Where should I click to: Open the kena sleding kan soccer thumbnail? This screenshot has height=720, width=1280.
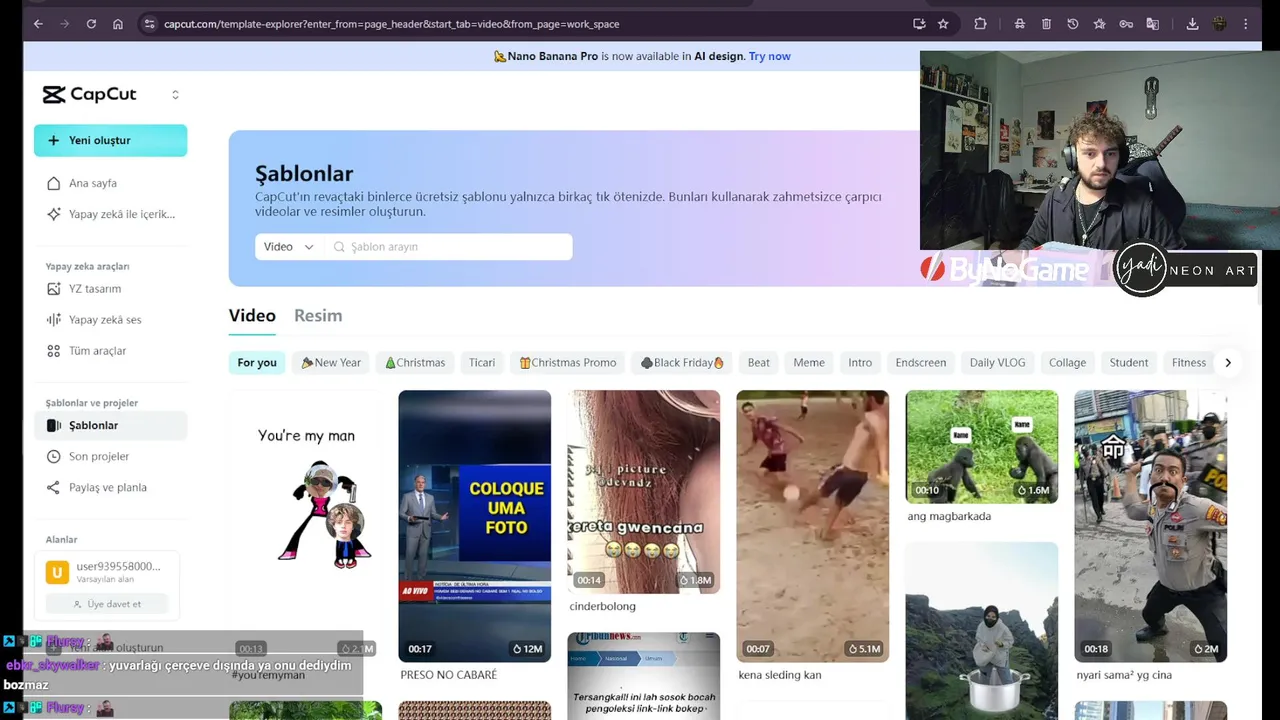pos(812,526)
